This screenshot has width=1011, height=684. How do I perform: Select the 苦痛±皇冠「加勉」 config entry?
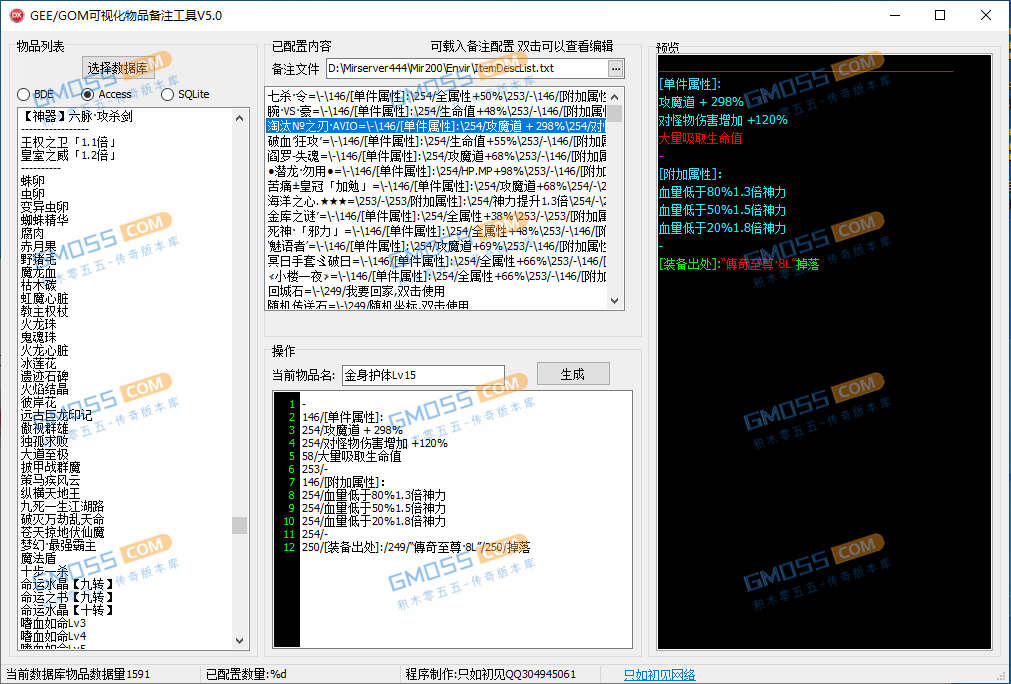coord(437,186)
